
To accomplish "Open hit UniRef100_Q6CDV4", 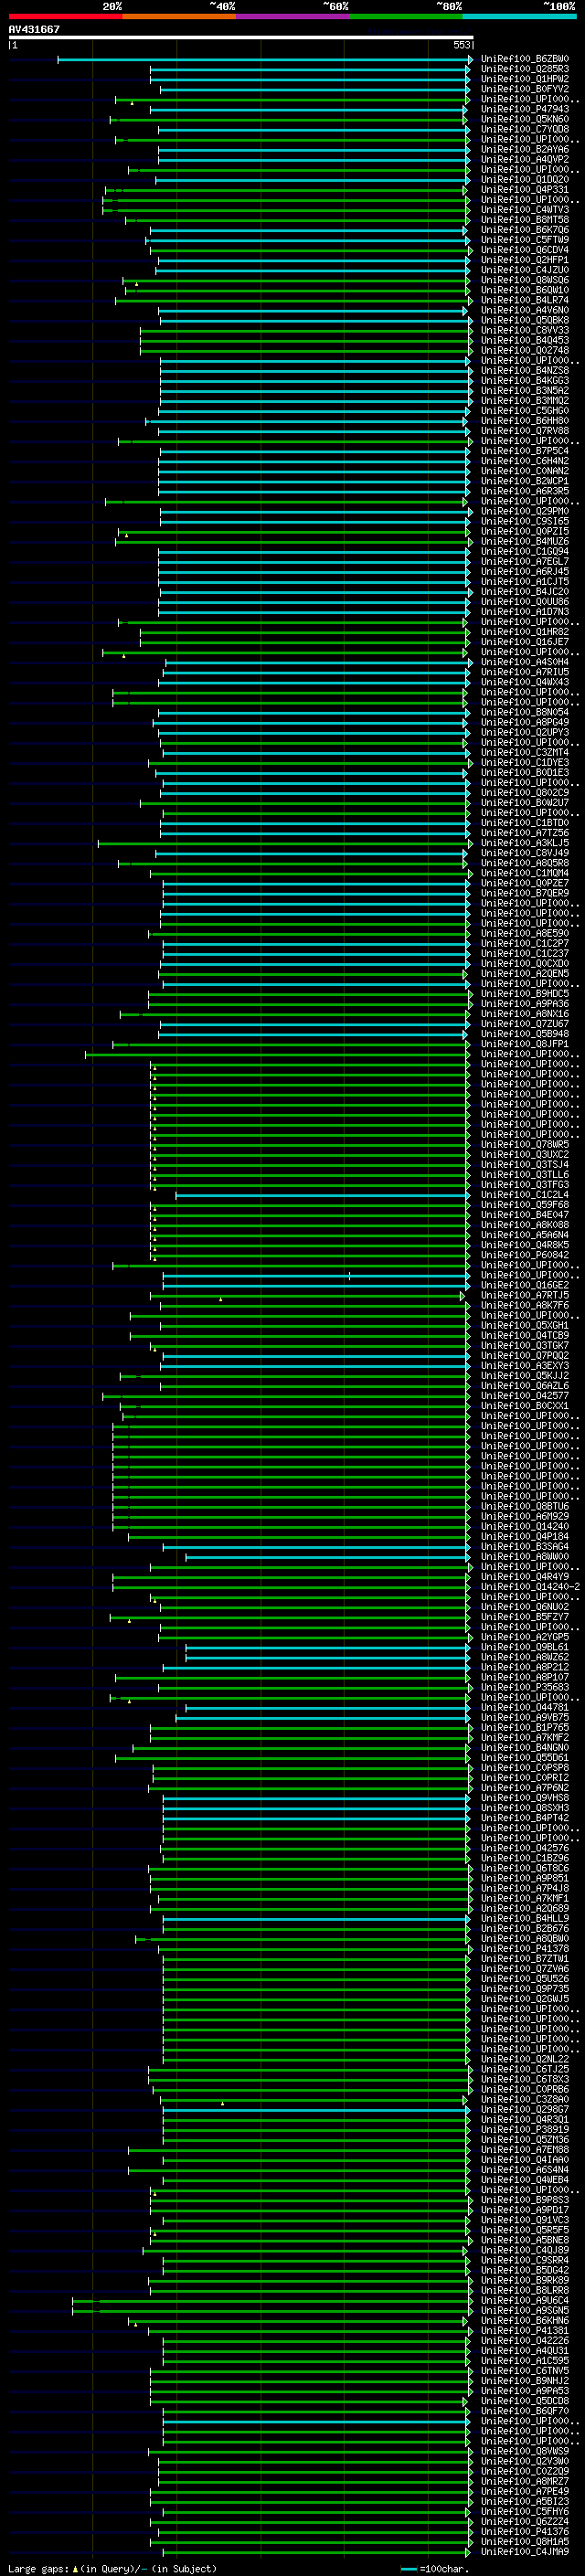I will (x=525, y=250).
